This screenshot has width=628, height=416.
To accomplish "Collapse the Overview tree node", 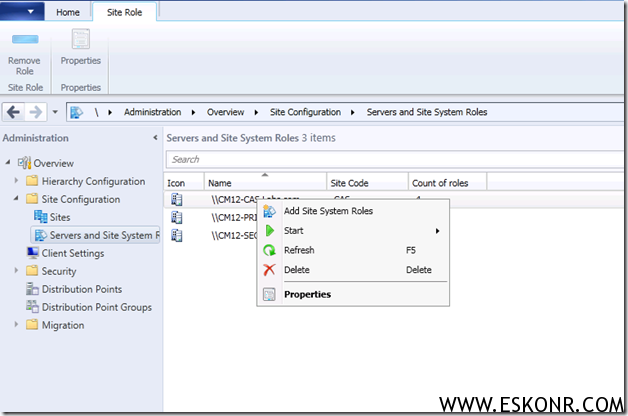I will point(8,162).
